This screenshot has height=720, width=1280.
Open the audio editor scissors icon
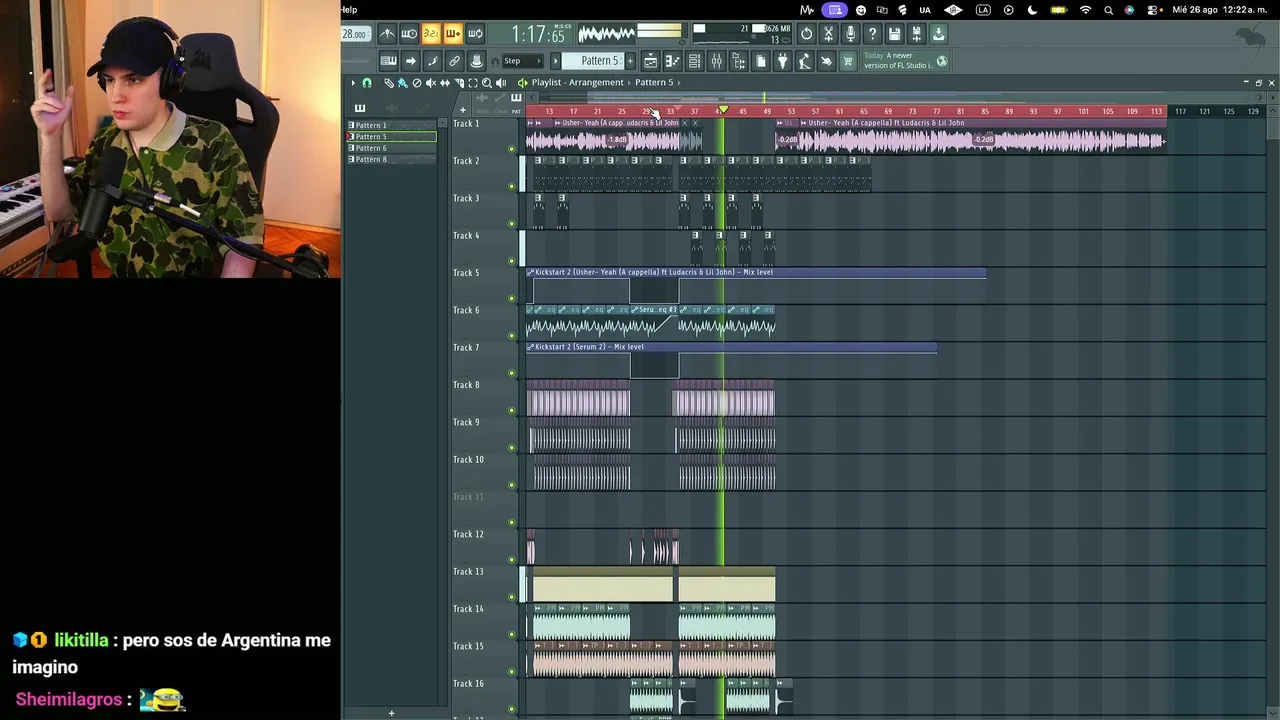tap(828, 34)
